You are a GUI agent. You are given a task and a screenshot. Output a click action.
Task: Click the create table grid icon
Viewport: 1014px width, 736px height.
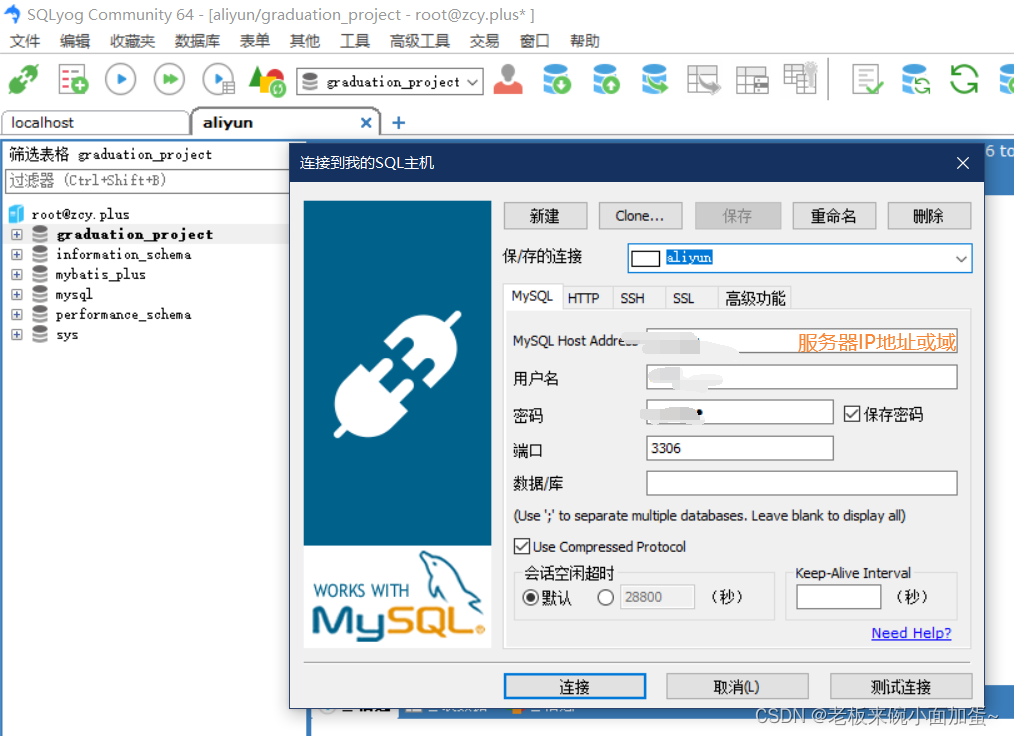point(752,80)
